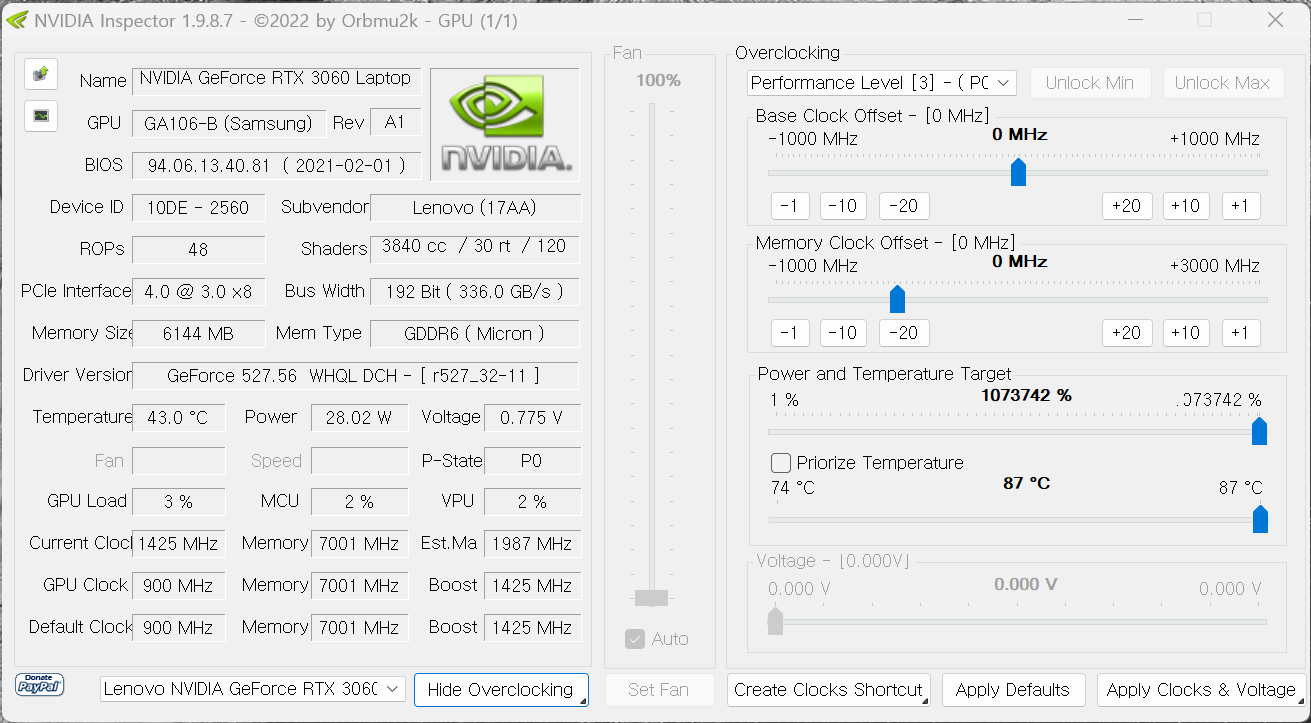This screenshot has width=1311, height=723.
Task: Click the GPU Load value 3 %
Action: click(x=181, y=502)
